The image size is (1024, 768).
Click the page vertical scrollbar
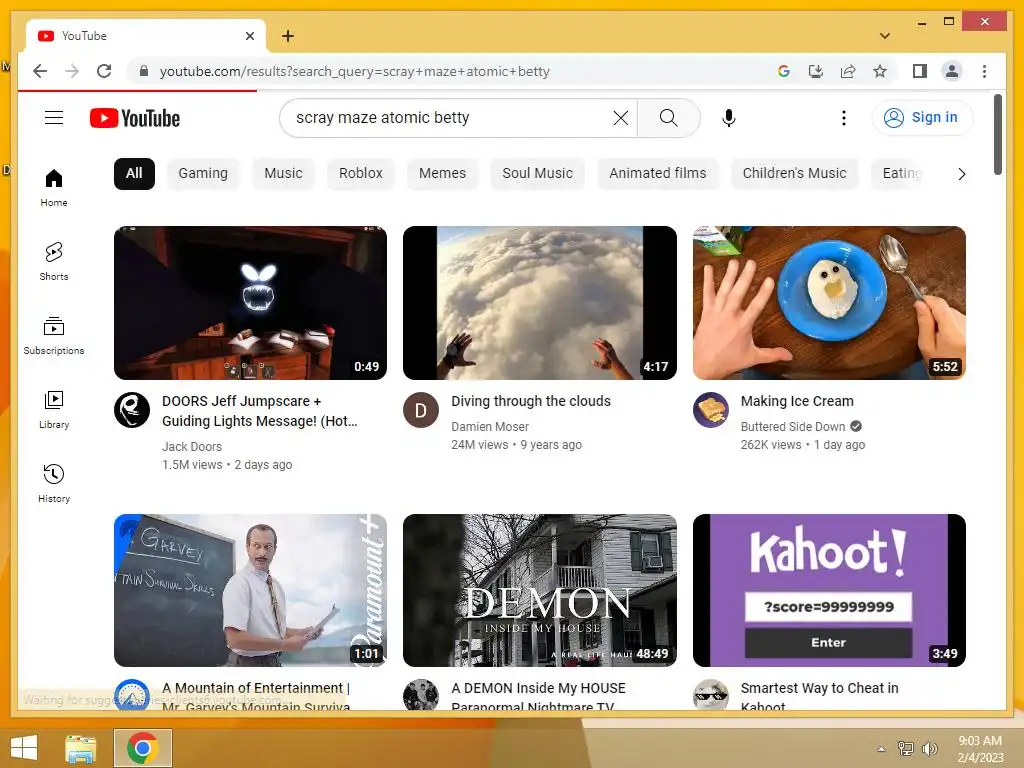coord(997,135)
